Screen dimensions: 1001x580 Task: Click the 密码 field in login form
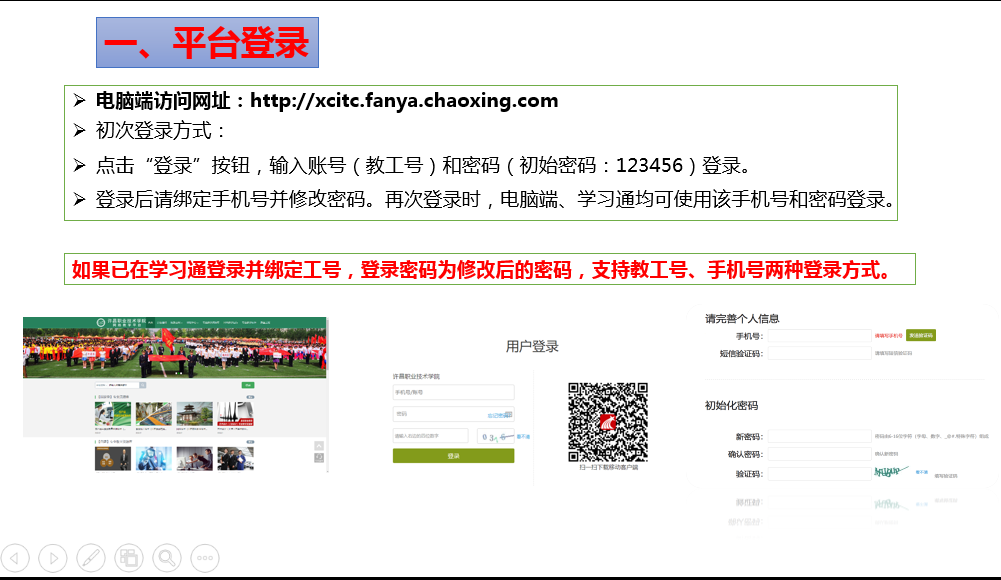click(x=453, y=414)
